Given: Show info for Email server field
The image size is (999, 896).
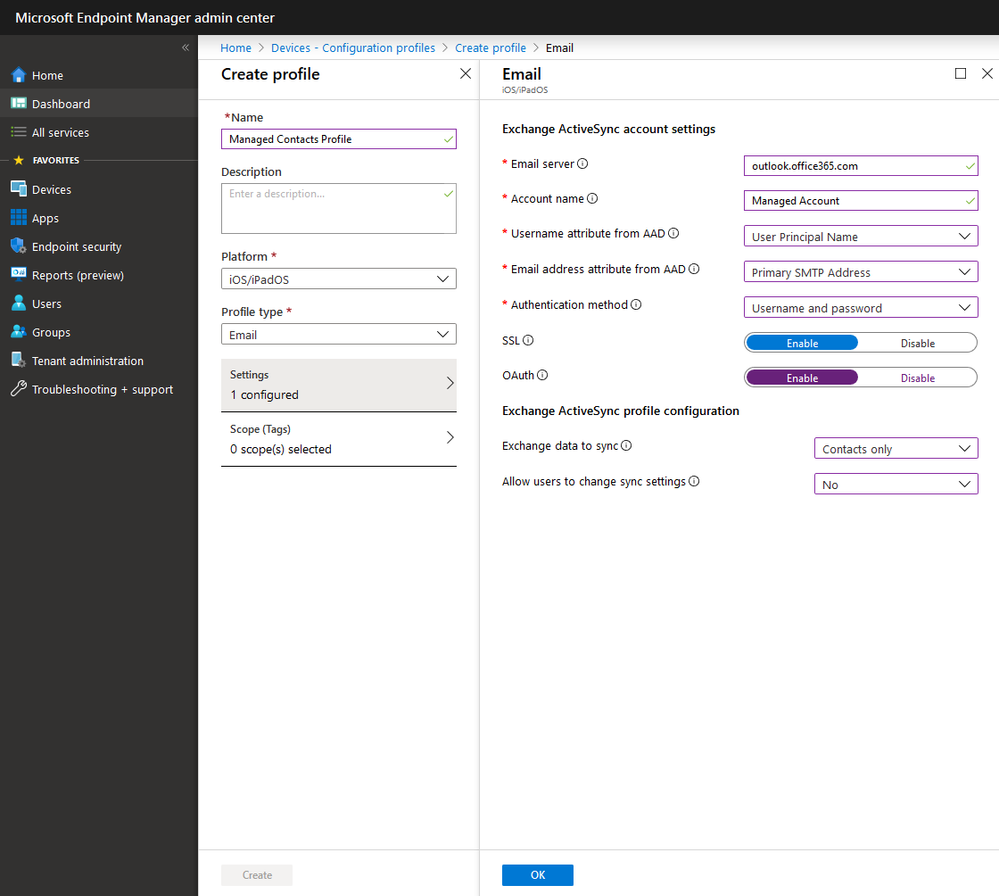Looking at the screenshot, I should pos(582,164).
